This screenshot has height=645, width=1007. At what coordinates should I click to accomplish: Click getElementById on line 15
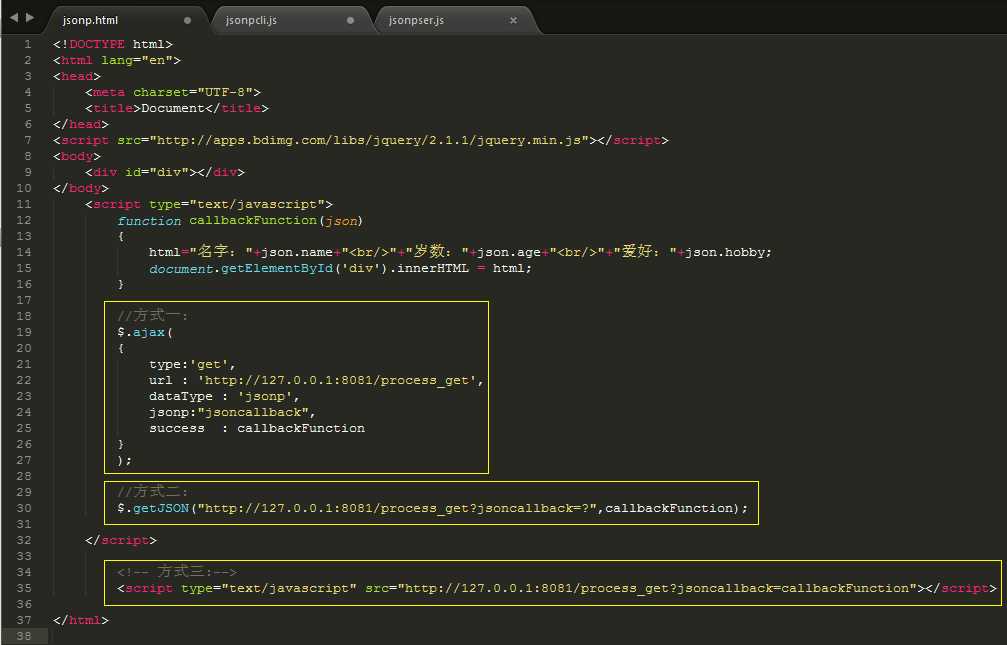(277, 268)
